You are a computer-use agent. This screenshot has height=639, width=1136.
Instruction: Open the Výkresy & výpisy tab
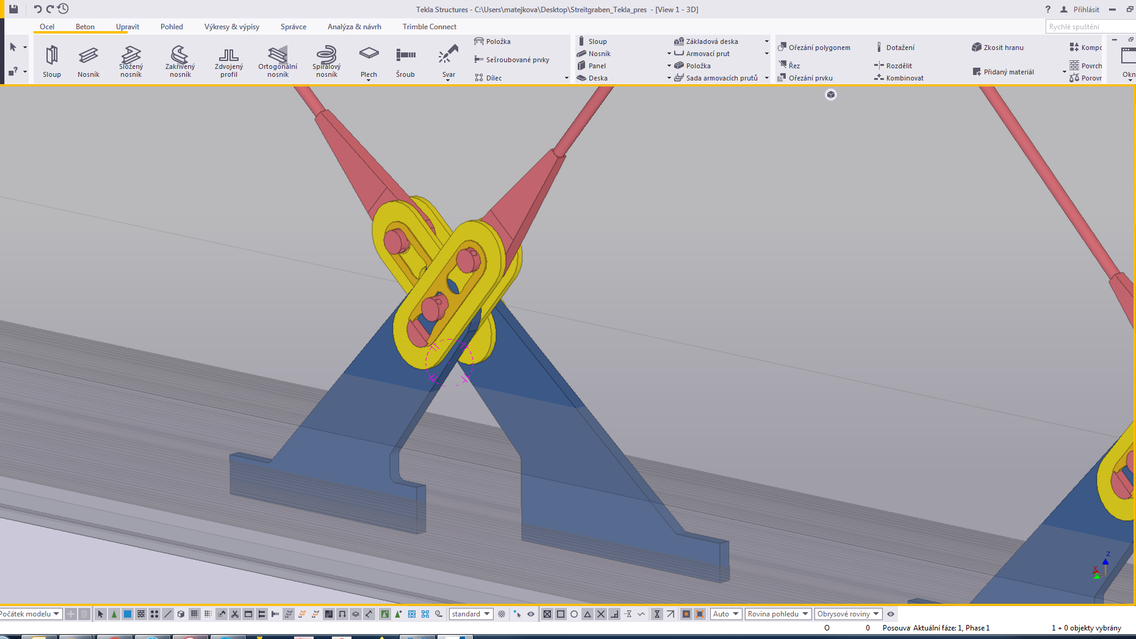[x=232, y=27]
